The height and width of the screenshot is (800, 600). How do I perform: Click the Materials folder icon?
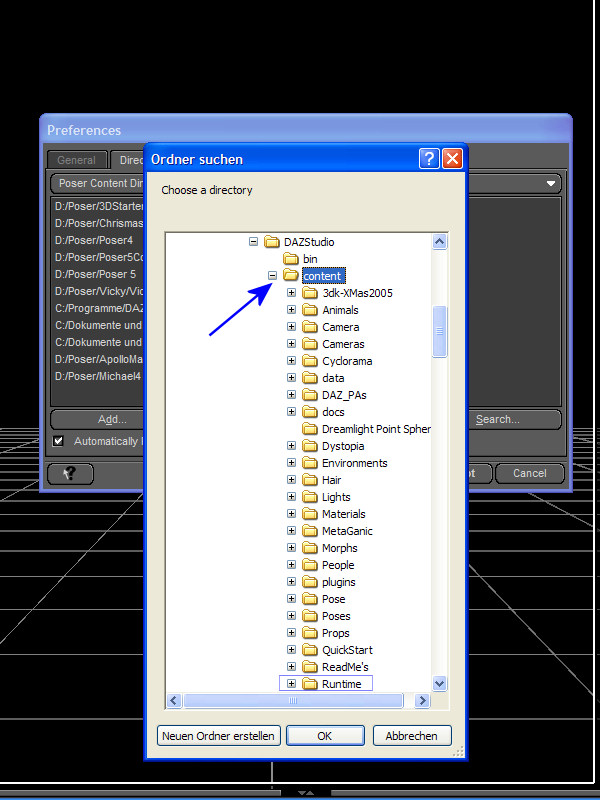310,514
